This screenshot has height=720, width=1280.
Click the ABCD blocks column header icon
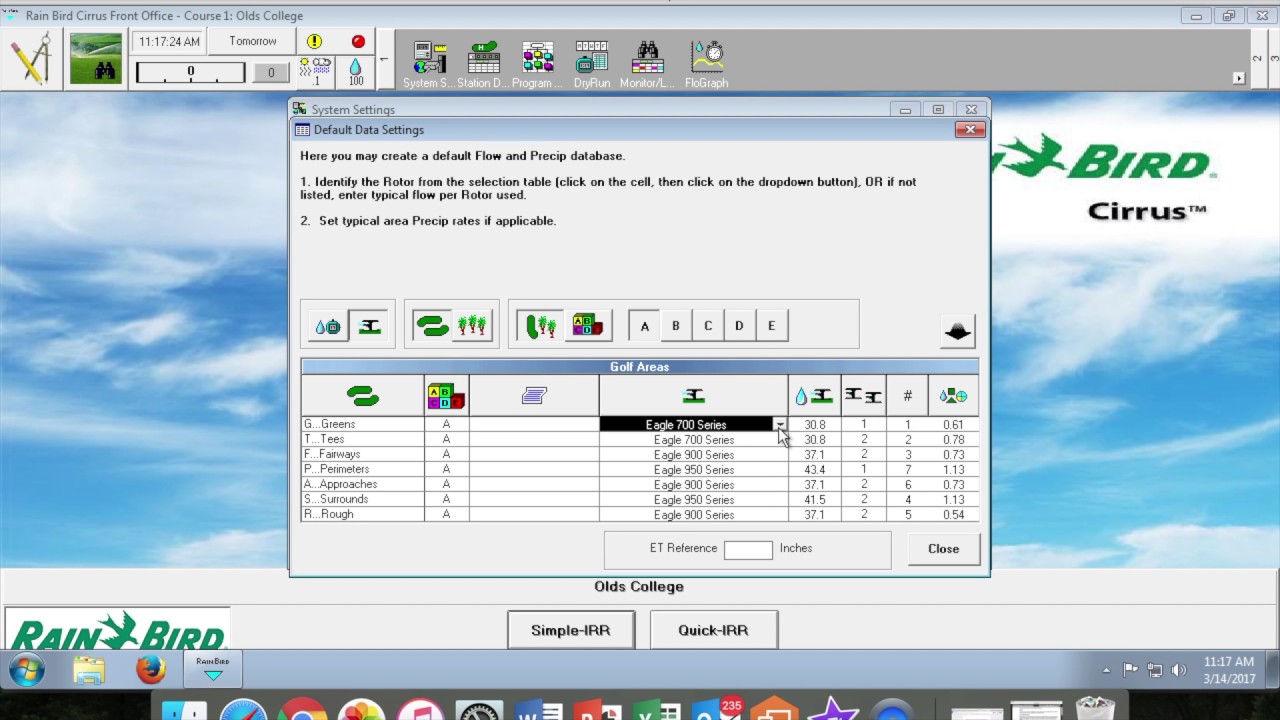coord(446,396)
